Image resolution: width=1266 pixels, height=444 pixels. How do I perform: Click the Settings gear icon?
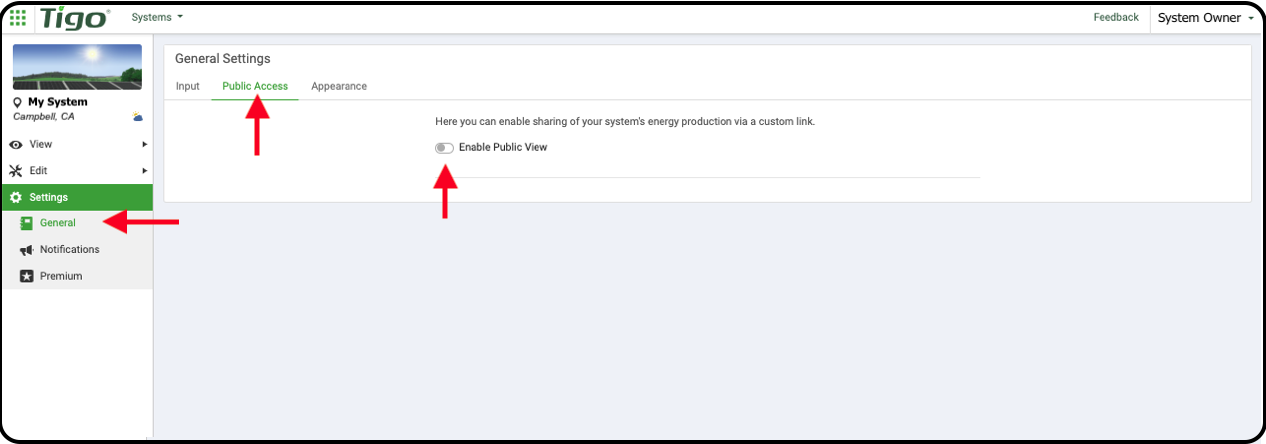[x=16, y=197]
